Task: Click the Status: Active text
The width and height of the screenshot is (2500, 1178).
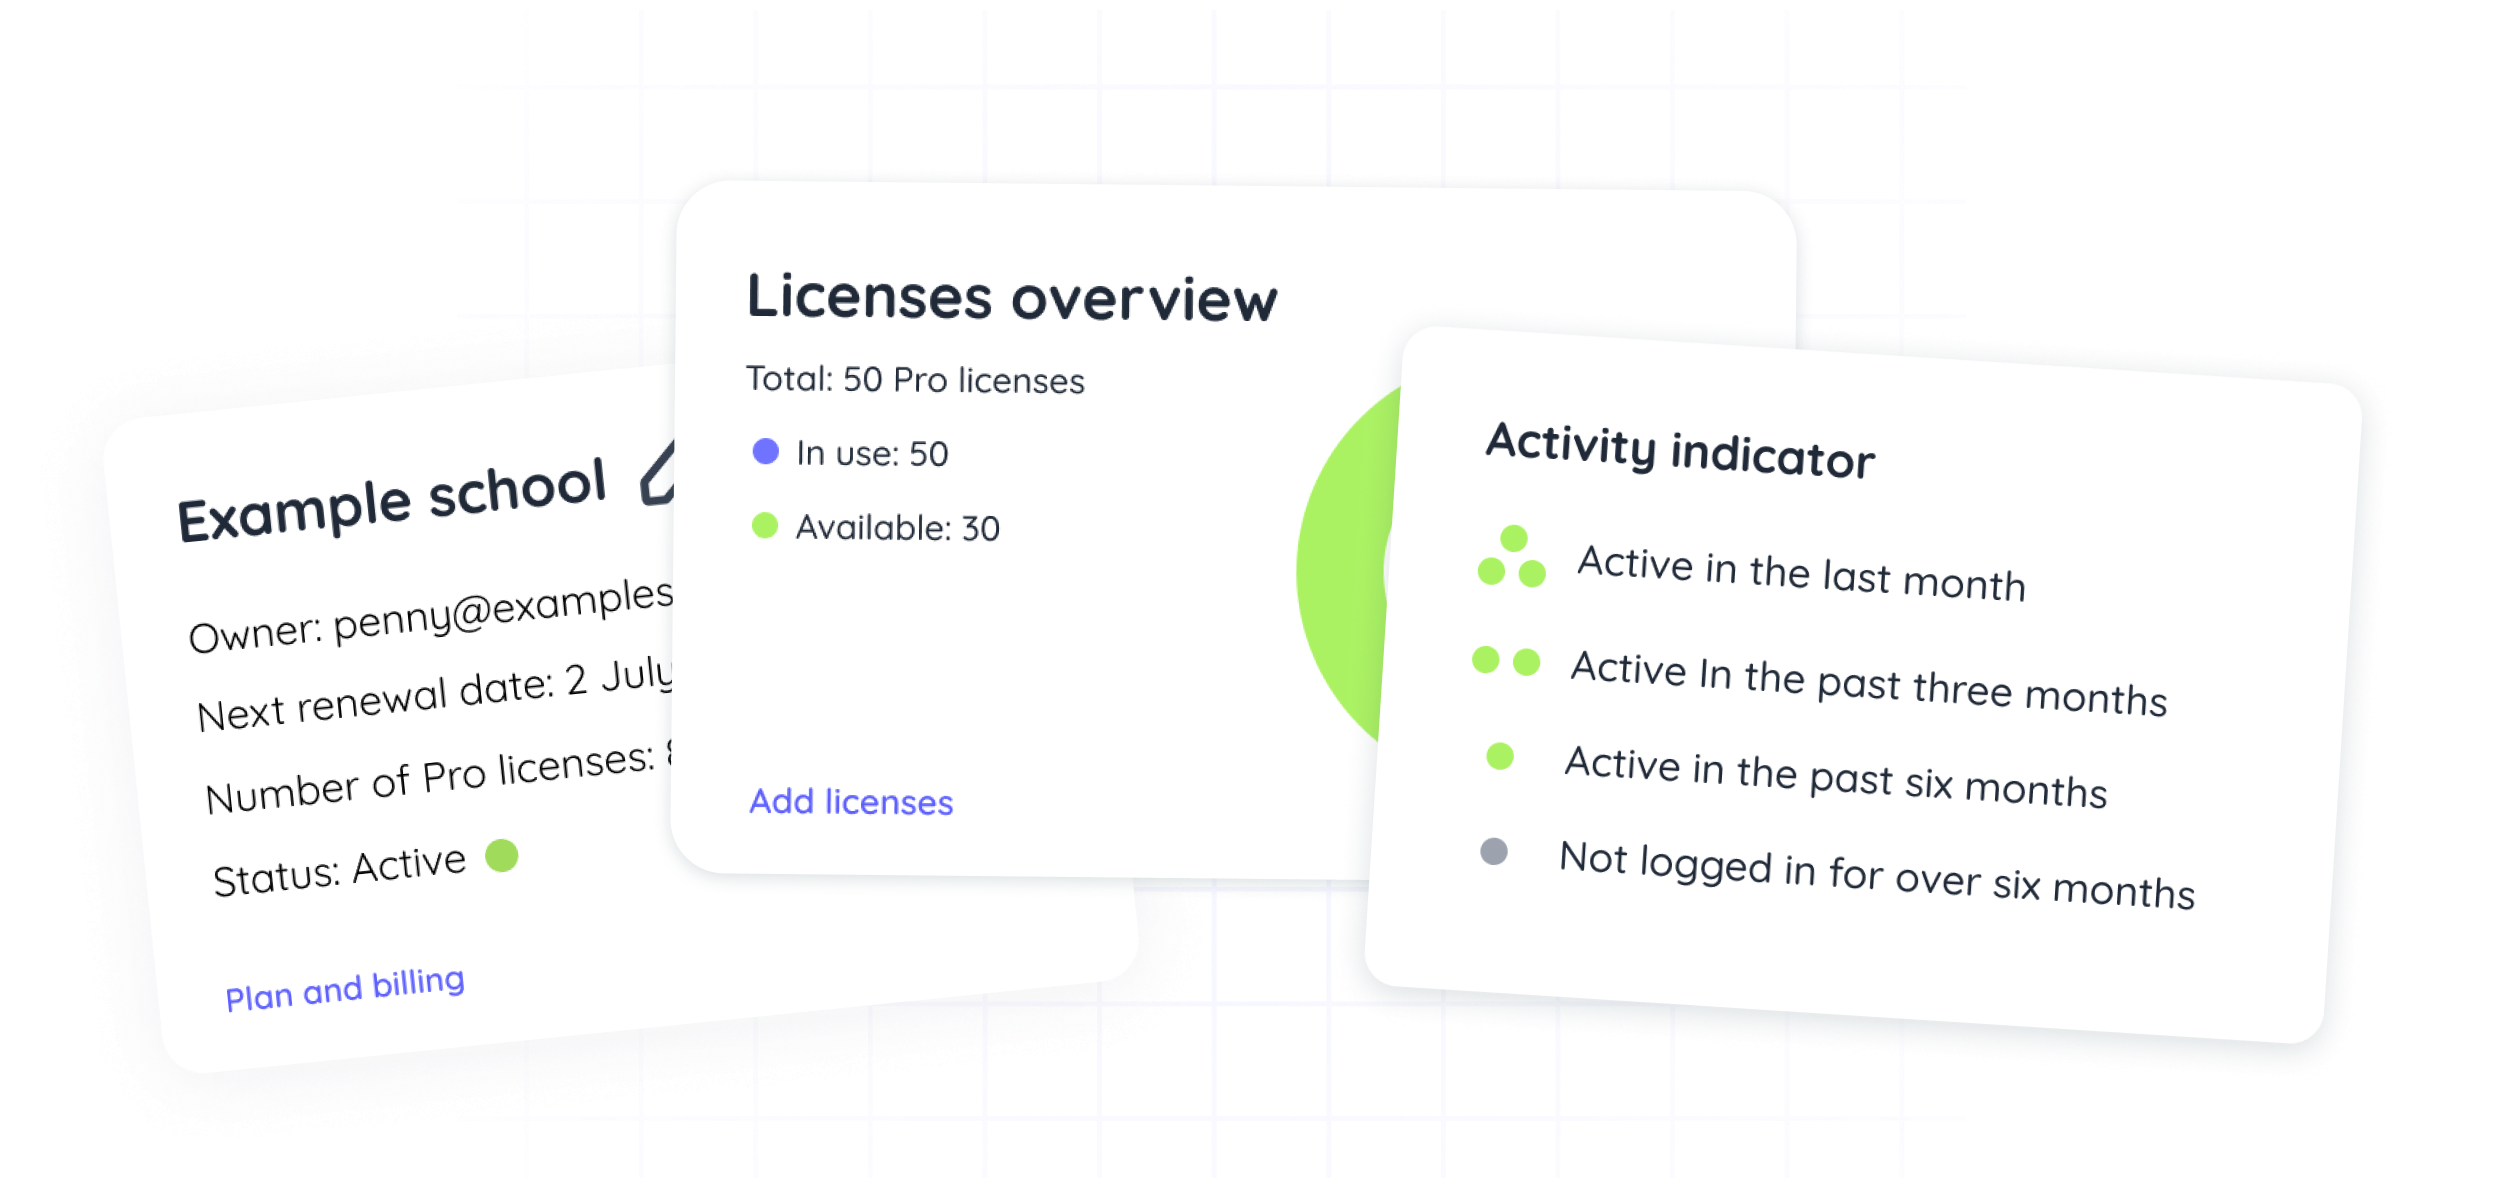Action: tap(339, 870)
